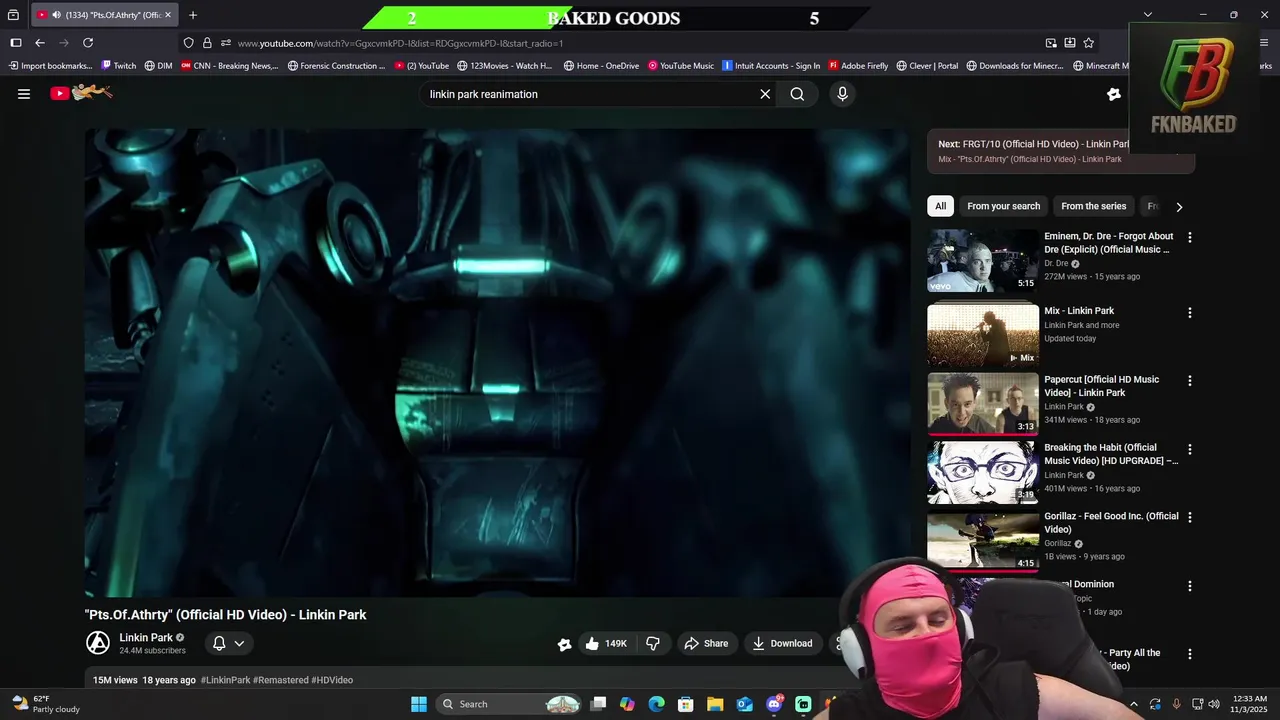Open the tab list icon in the title bar
The height and width of the screenshot is (720, 1280).
(13, 15)
